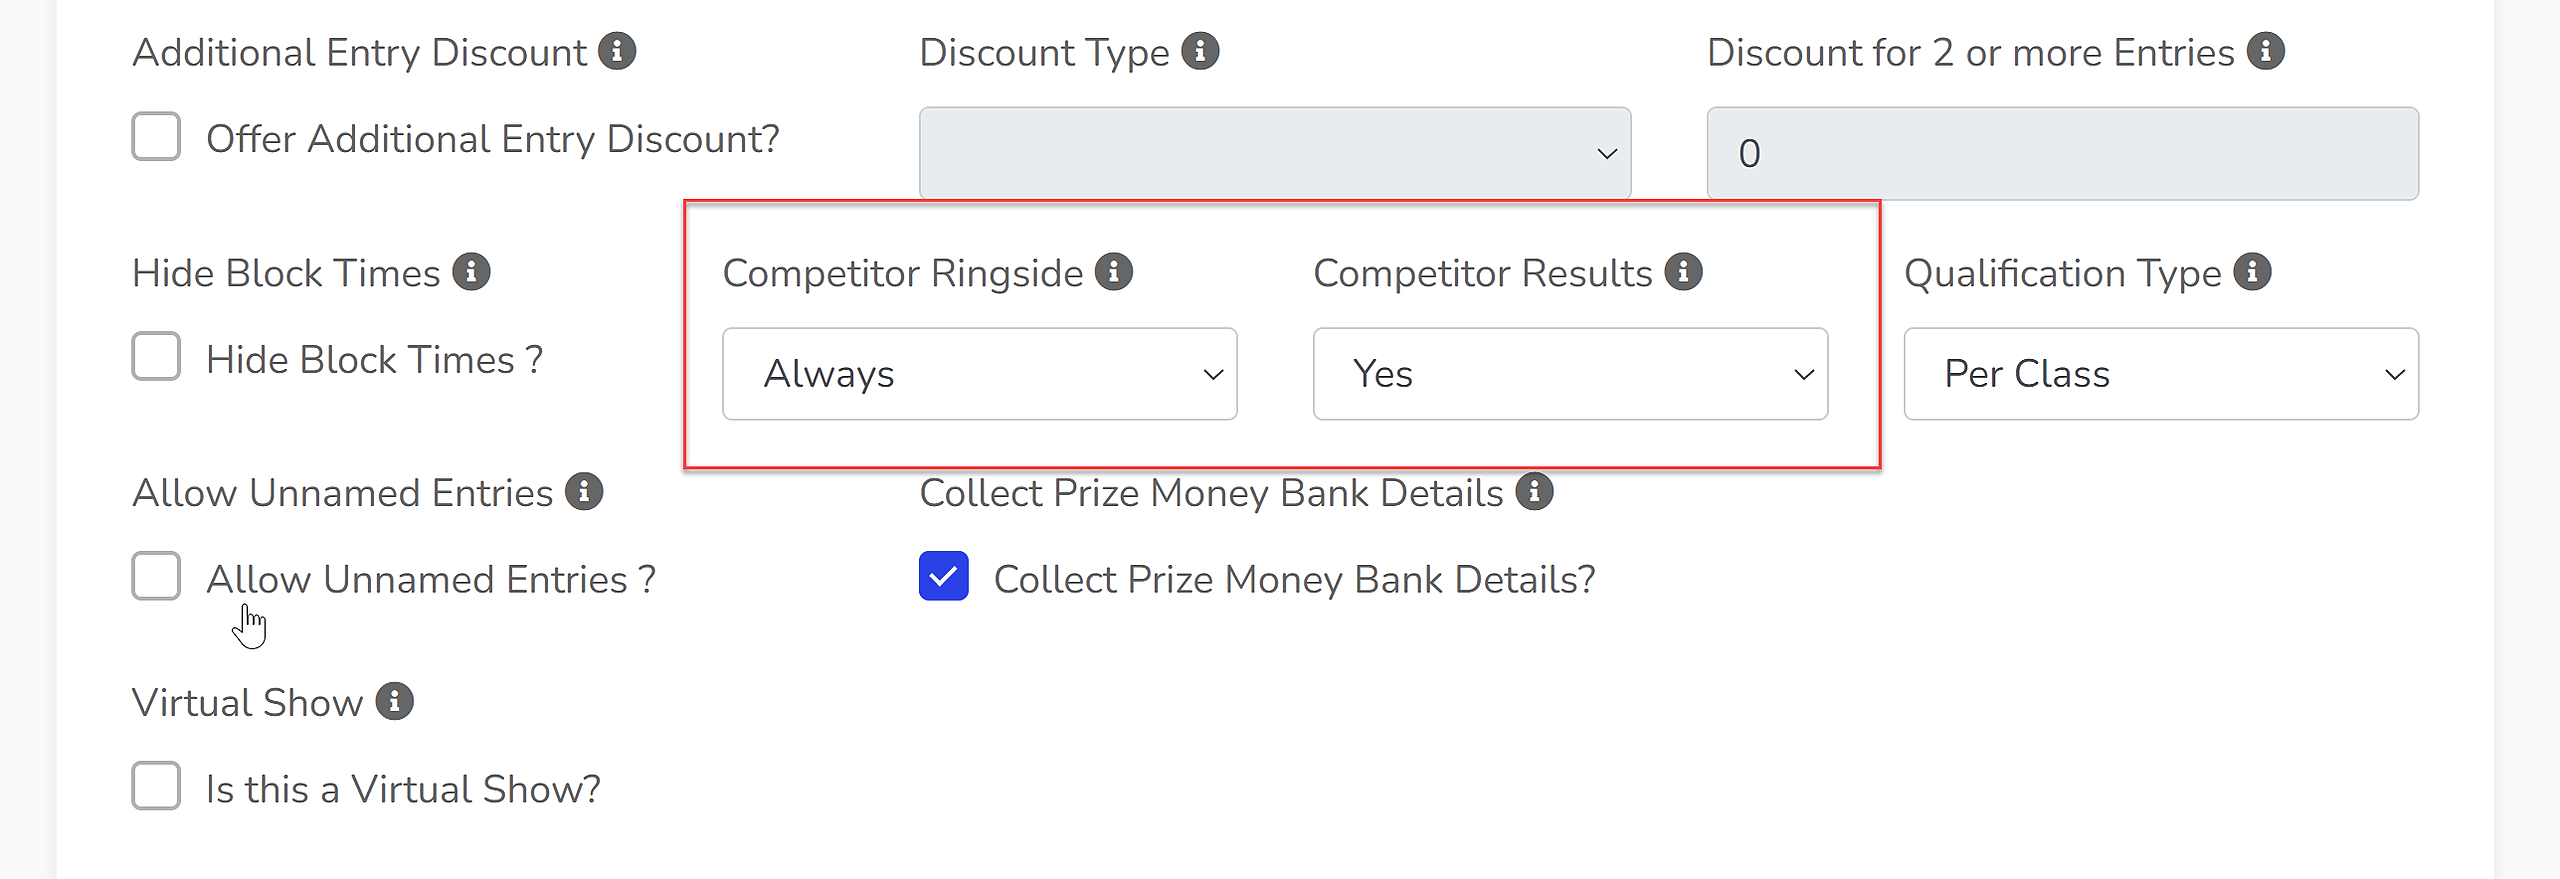The width and height of the screenshot is (2560, 879).
Task: Click info icon beside Additional Entry Discount
Action: coord(617,51)
